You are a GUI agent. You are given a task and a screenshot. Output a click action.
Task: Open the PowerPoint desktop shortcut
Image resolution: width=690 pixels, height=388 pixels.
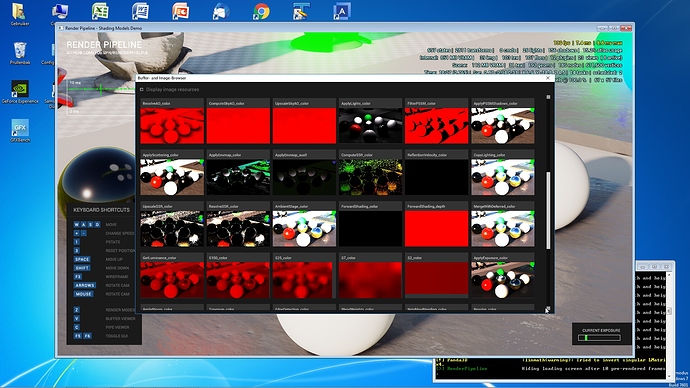[181, 11]
